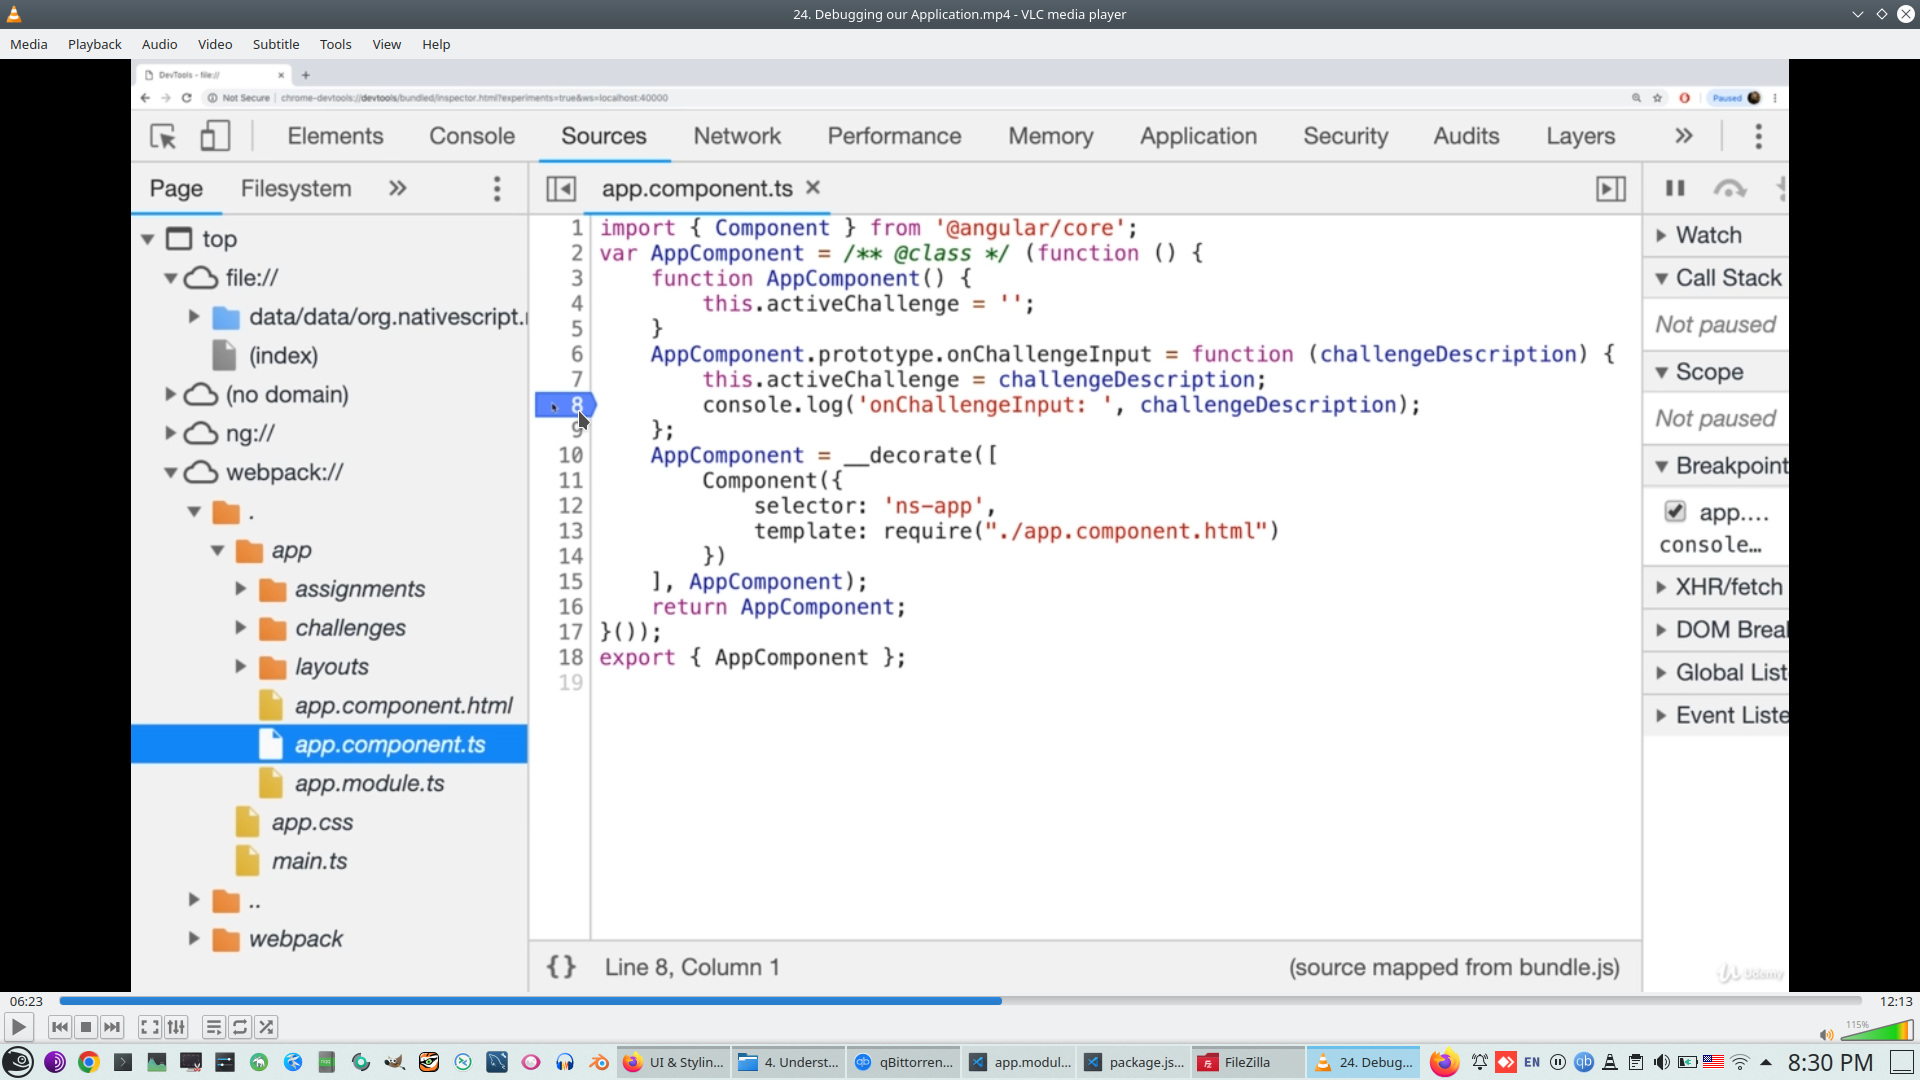Screen dimensions: 1920x1080
Task: Click the DevTools inspect element icon
Action: pyautogui.click(x=163, y=136)
